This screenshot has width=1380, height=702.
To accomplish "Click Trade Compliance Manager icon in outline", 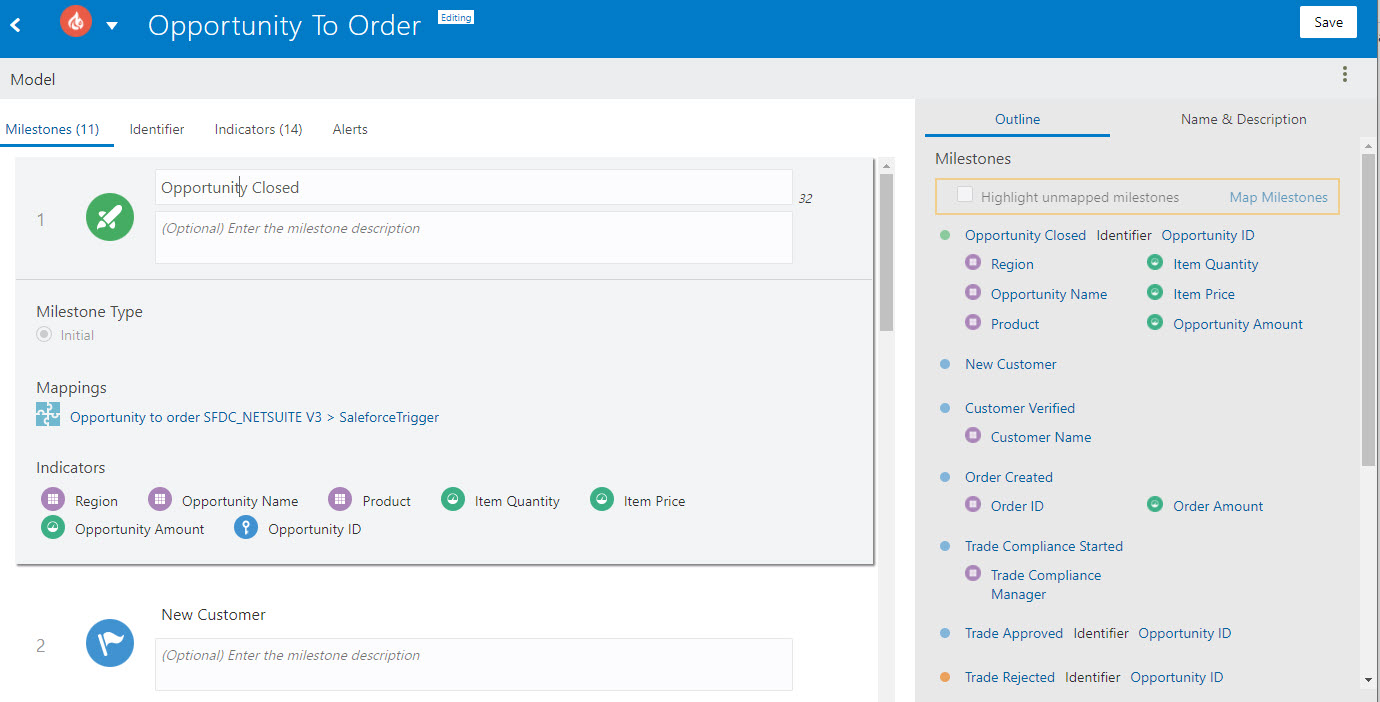I will pyautogui.click(x=973, y=574).
